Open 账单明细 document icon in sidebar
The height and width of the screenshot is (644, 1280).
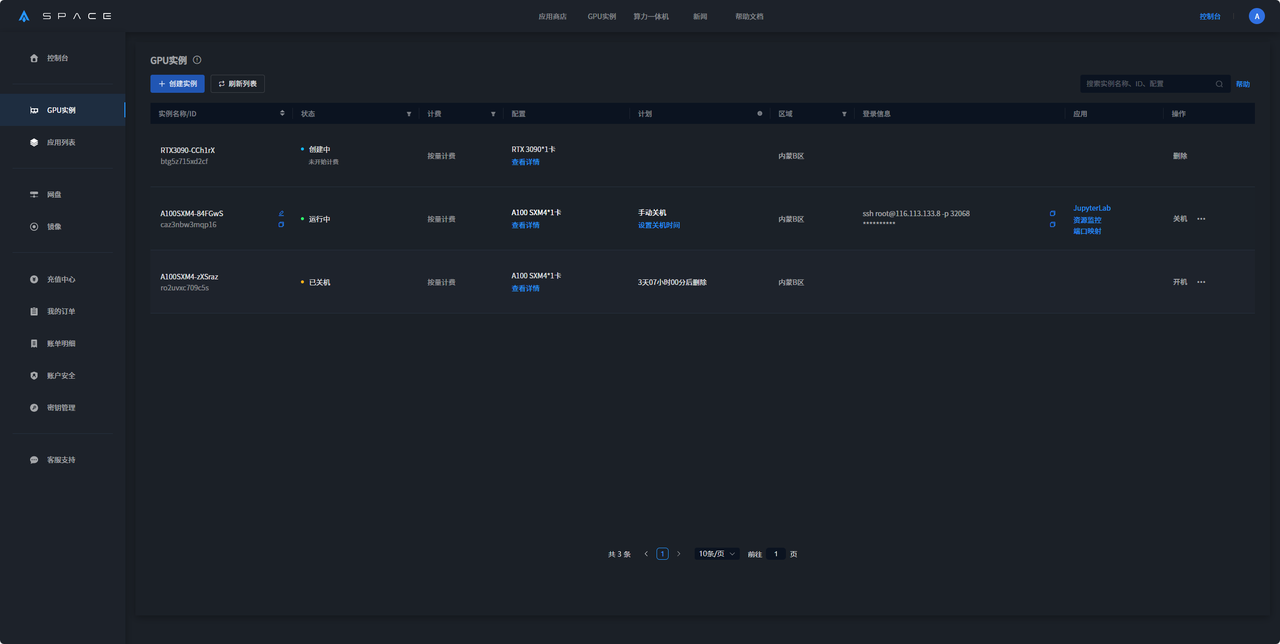click(34, 343)
